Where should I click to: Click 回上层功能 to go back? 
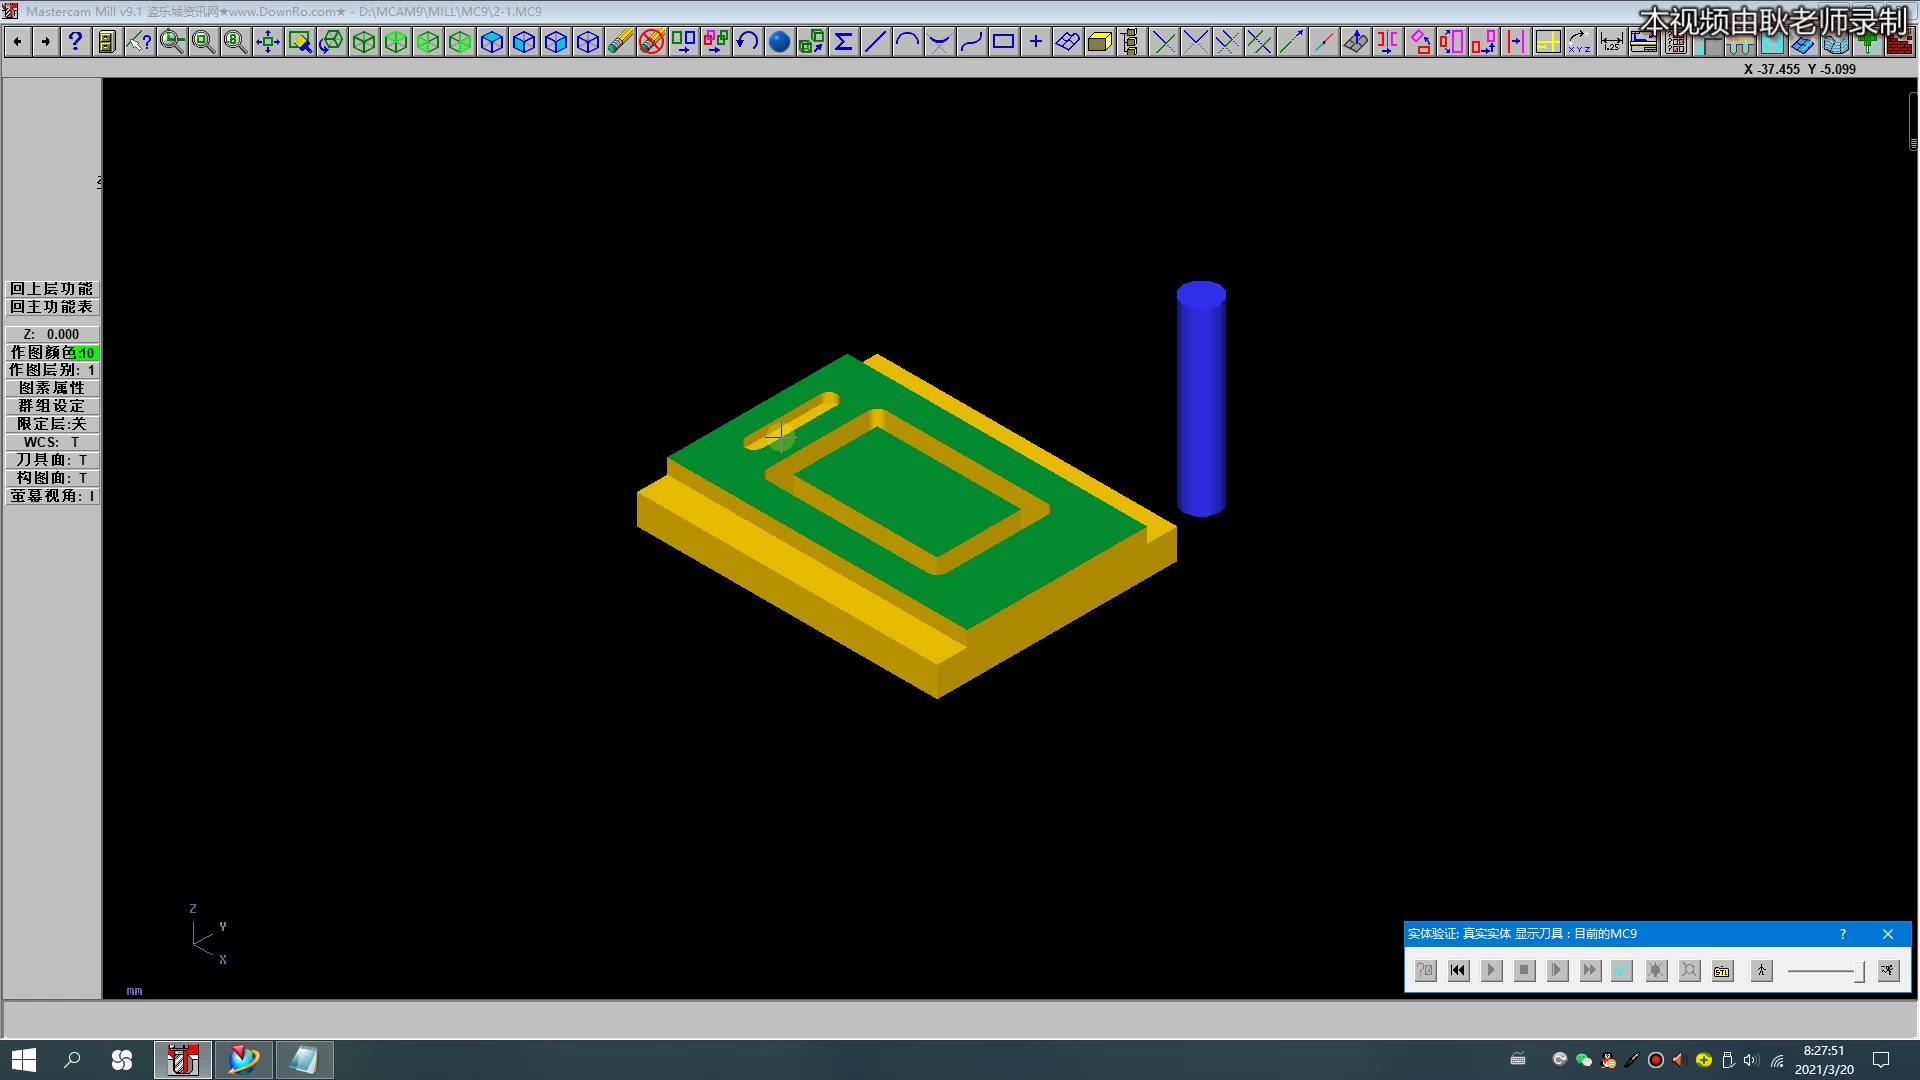[x=52, y=289]
